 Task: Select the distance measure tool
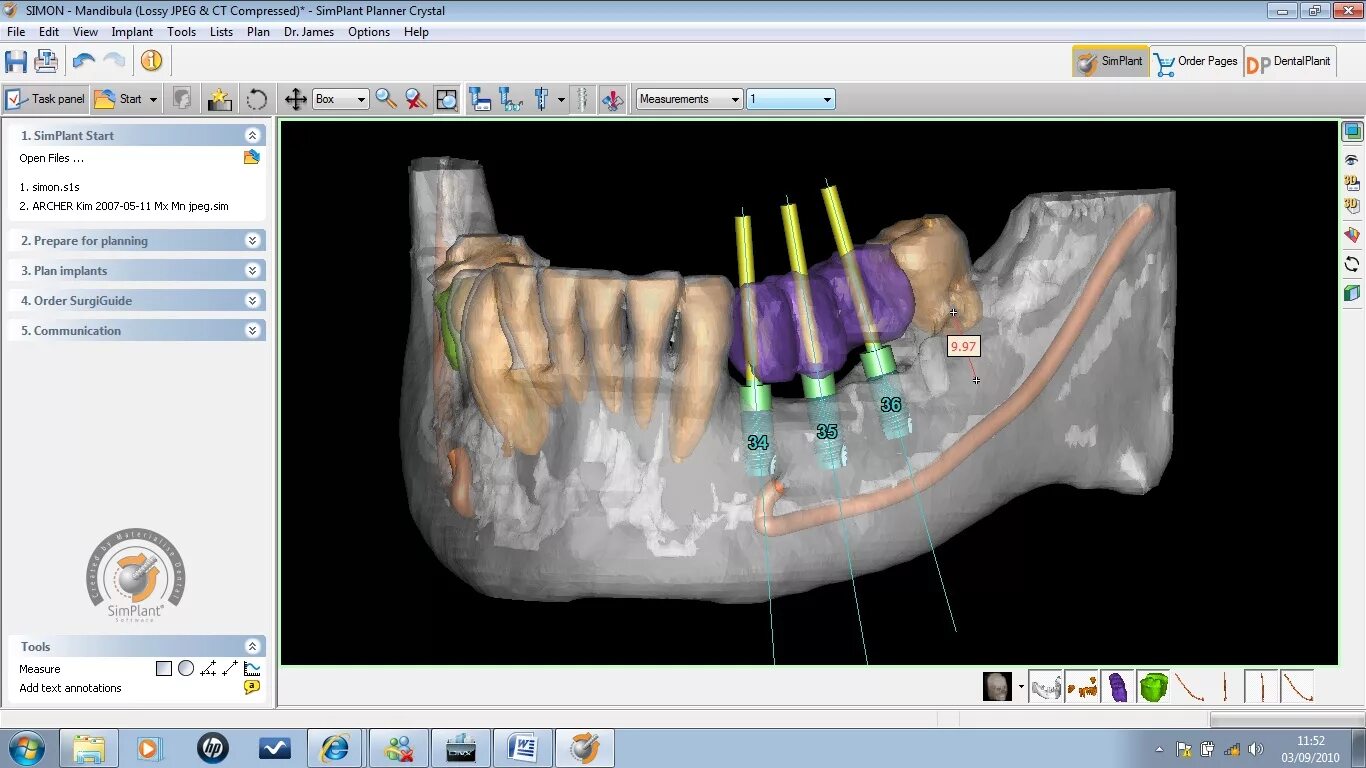click(230, 669)
